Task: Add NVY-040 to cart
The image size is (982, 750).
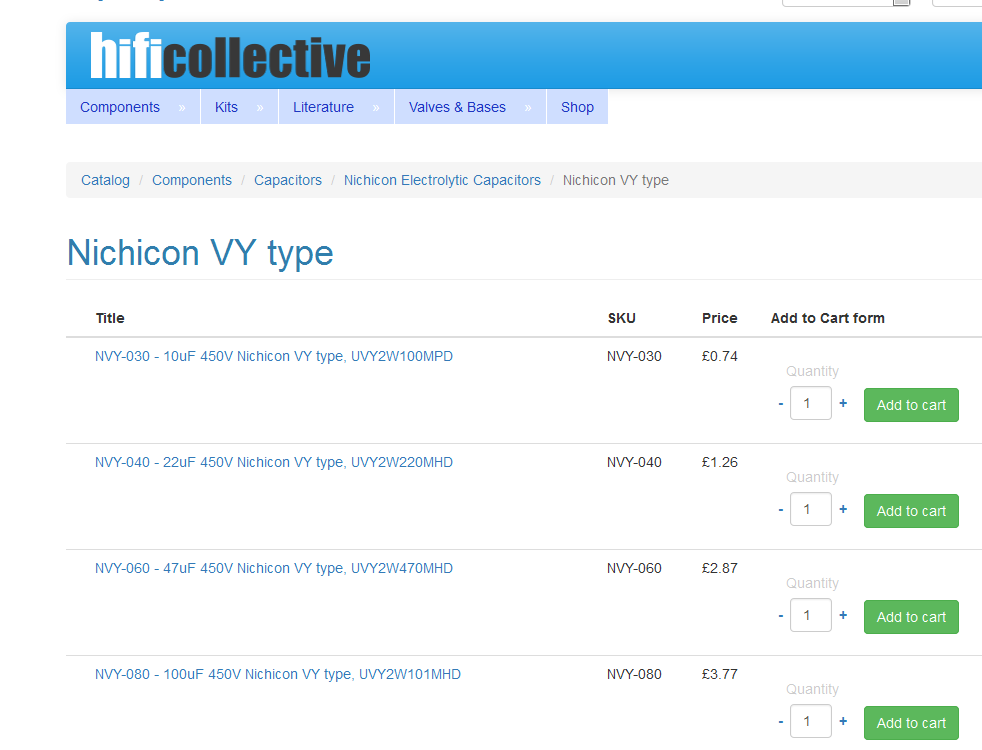Action: (911, 511)
